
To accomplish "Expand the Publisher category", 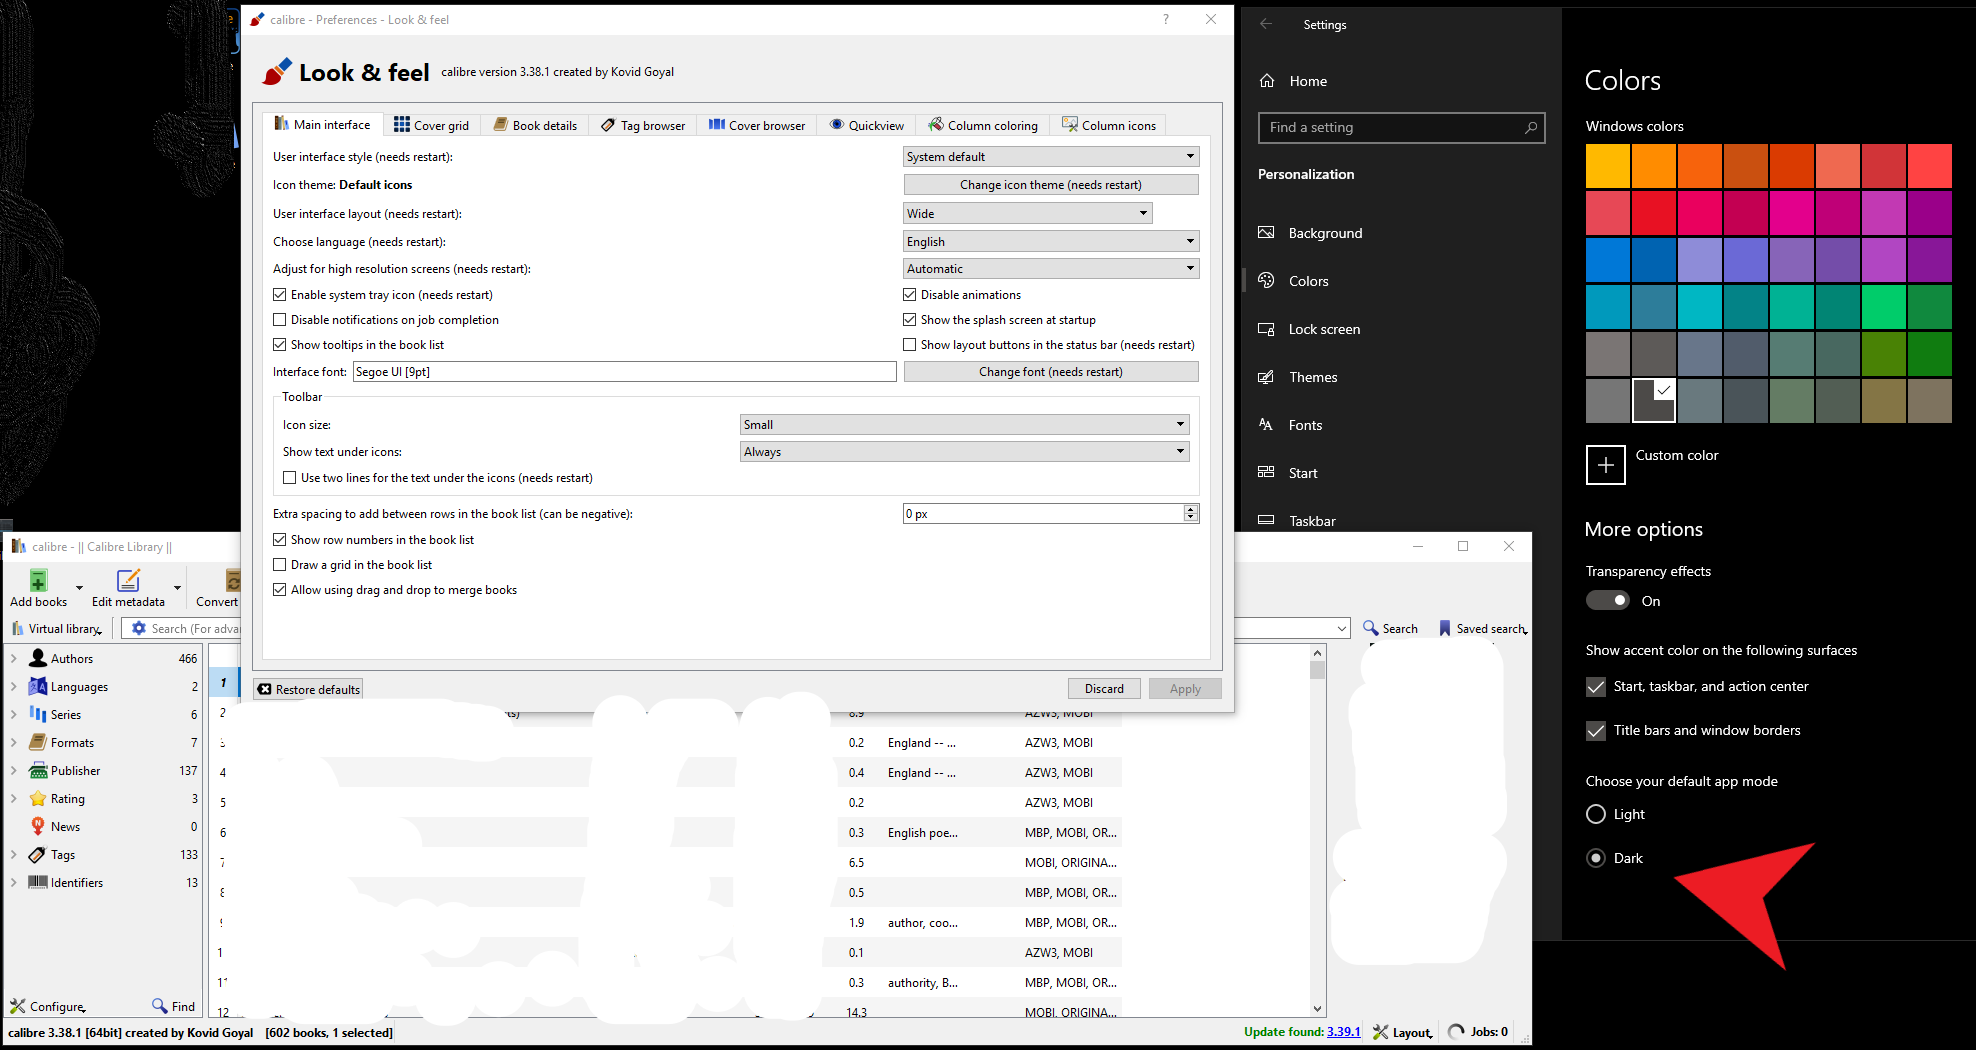I will pos(14,770).
